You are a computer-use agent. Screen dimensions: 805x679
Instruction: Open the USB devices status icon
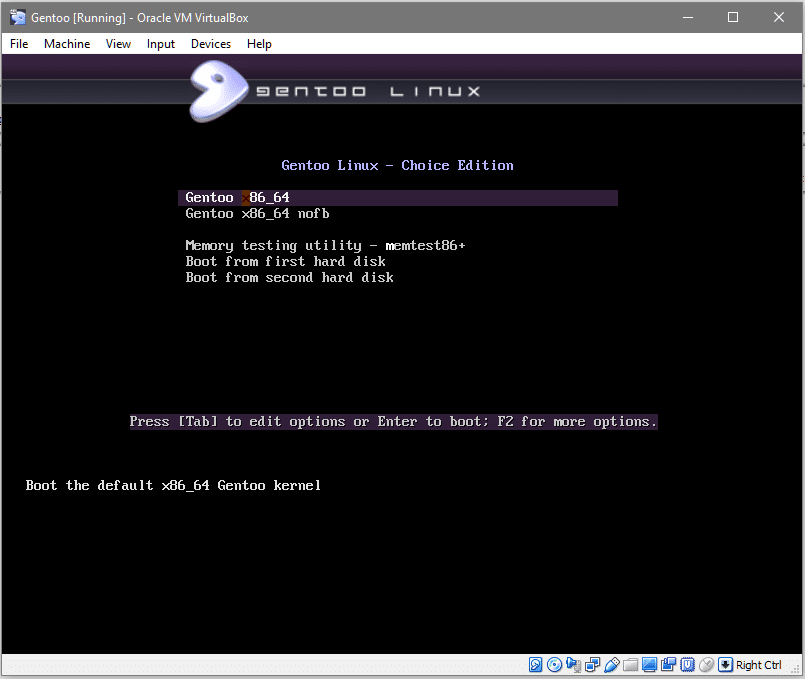[x=611, y=665]
